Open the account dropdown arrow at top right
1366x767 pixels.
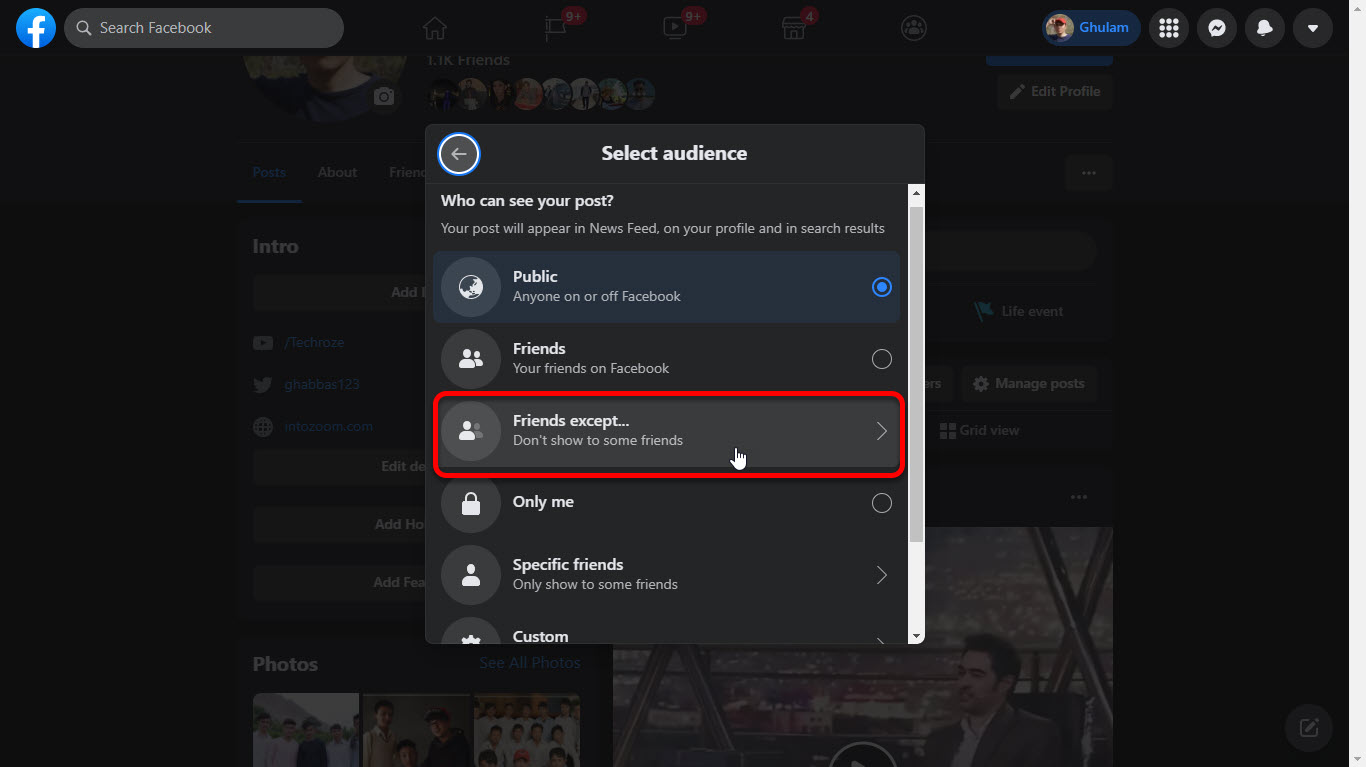click(1312, 28)
